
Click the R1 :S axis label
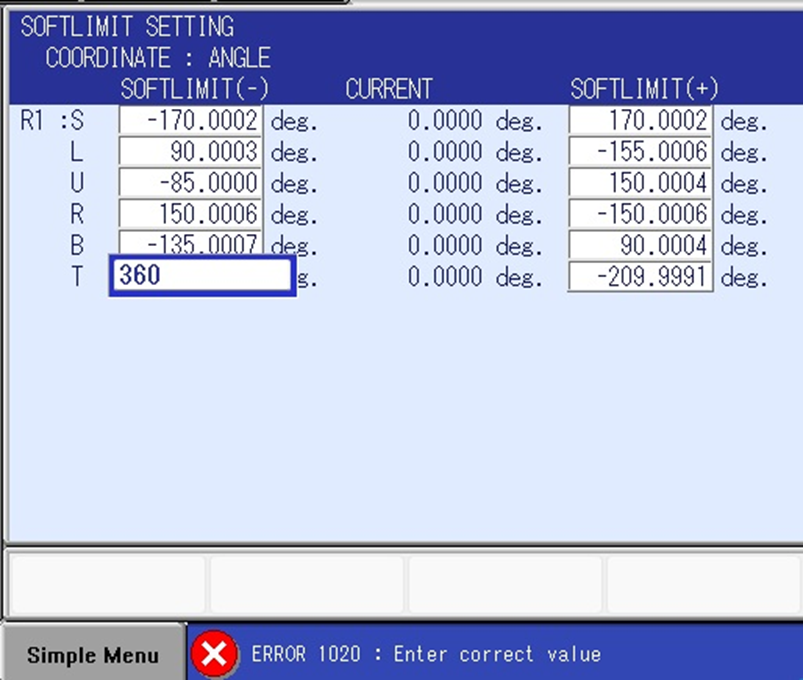point(52,122)
